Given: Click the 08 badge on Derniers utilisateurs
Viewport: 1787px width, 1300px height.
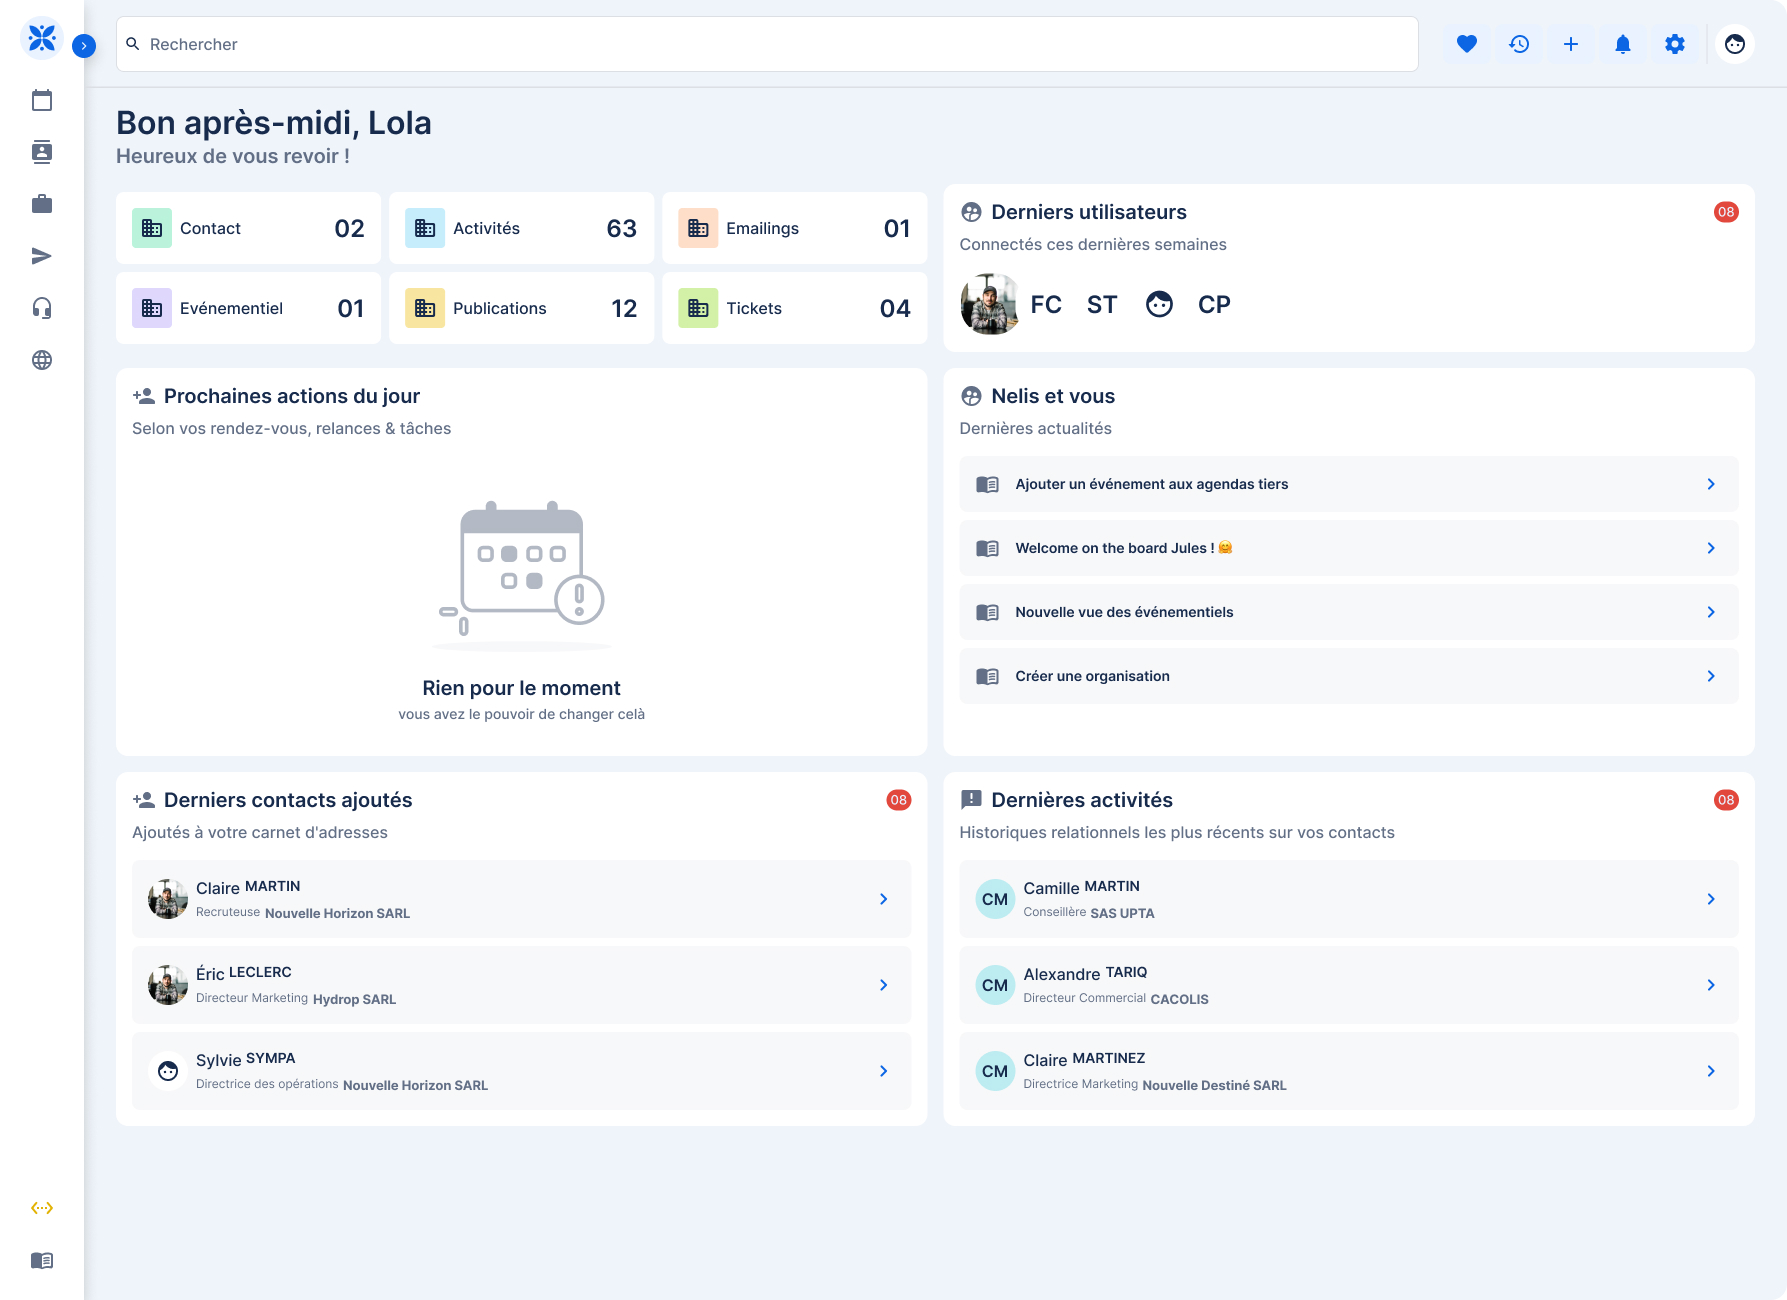Looking at the screenshot, I should pos(1726,212).
